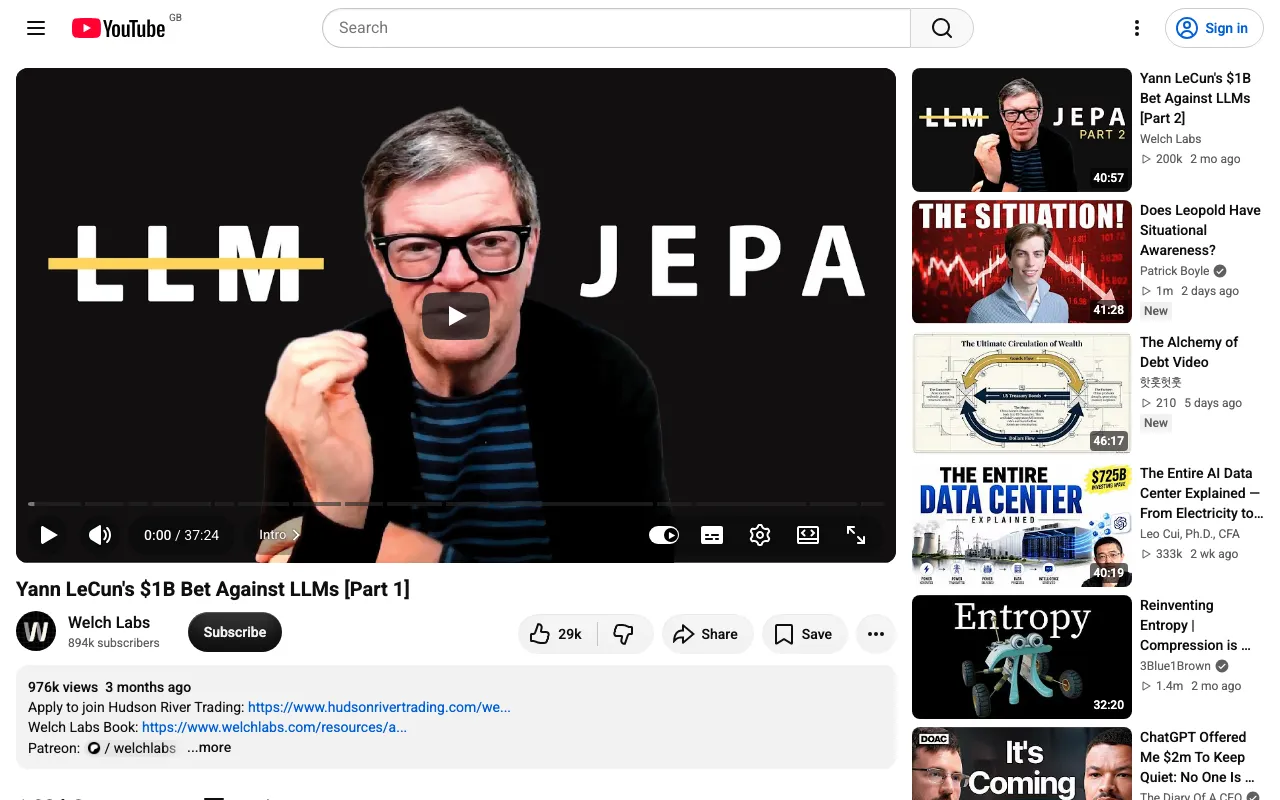This screenshot has height=800, width=1280.
Task: Go to YouTube home via logo
Action: (x=118, y=28)
